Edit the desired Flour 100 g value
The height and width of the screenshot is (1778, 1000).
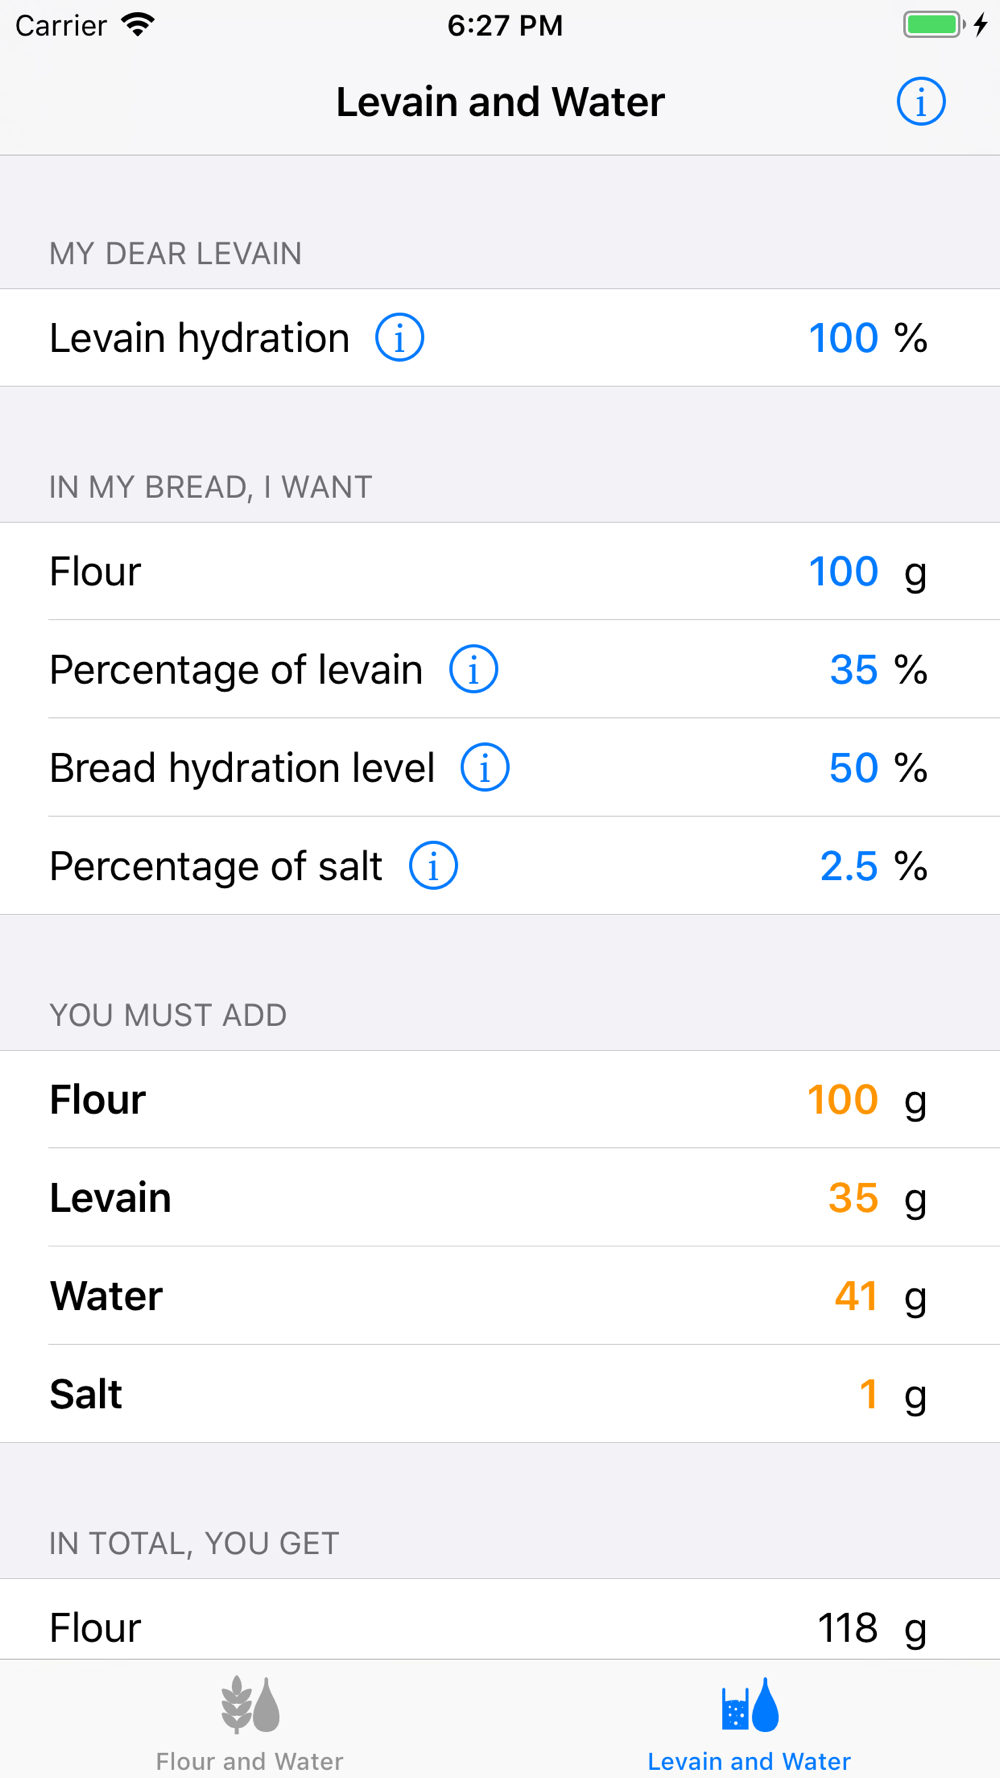coord(843,572)
